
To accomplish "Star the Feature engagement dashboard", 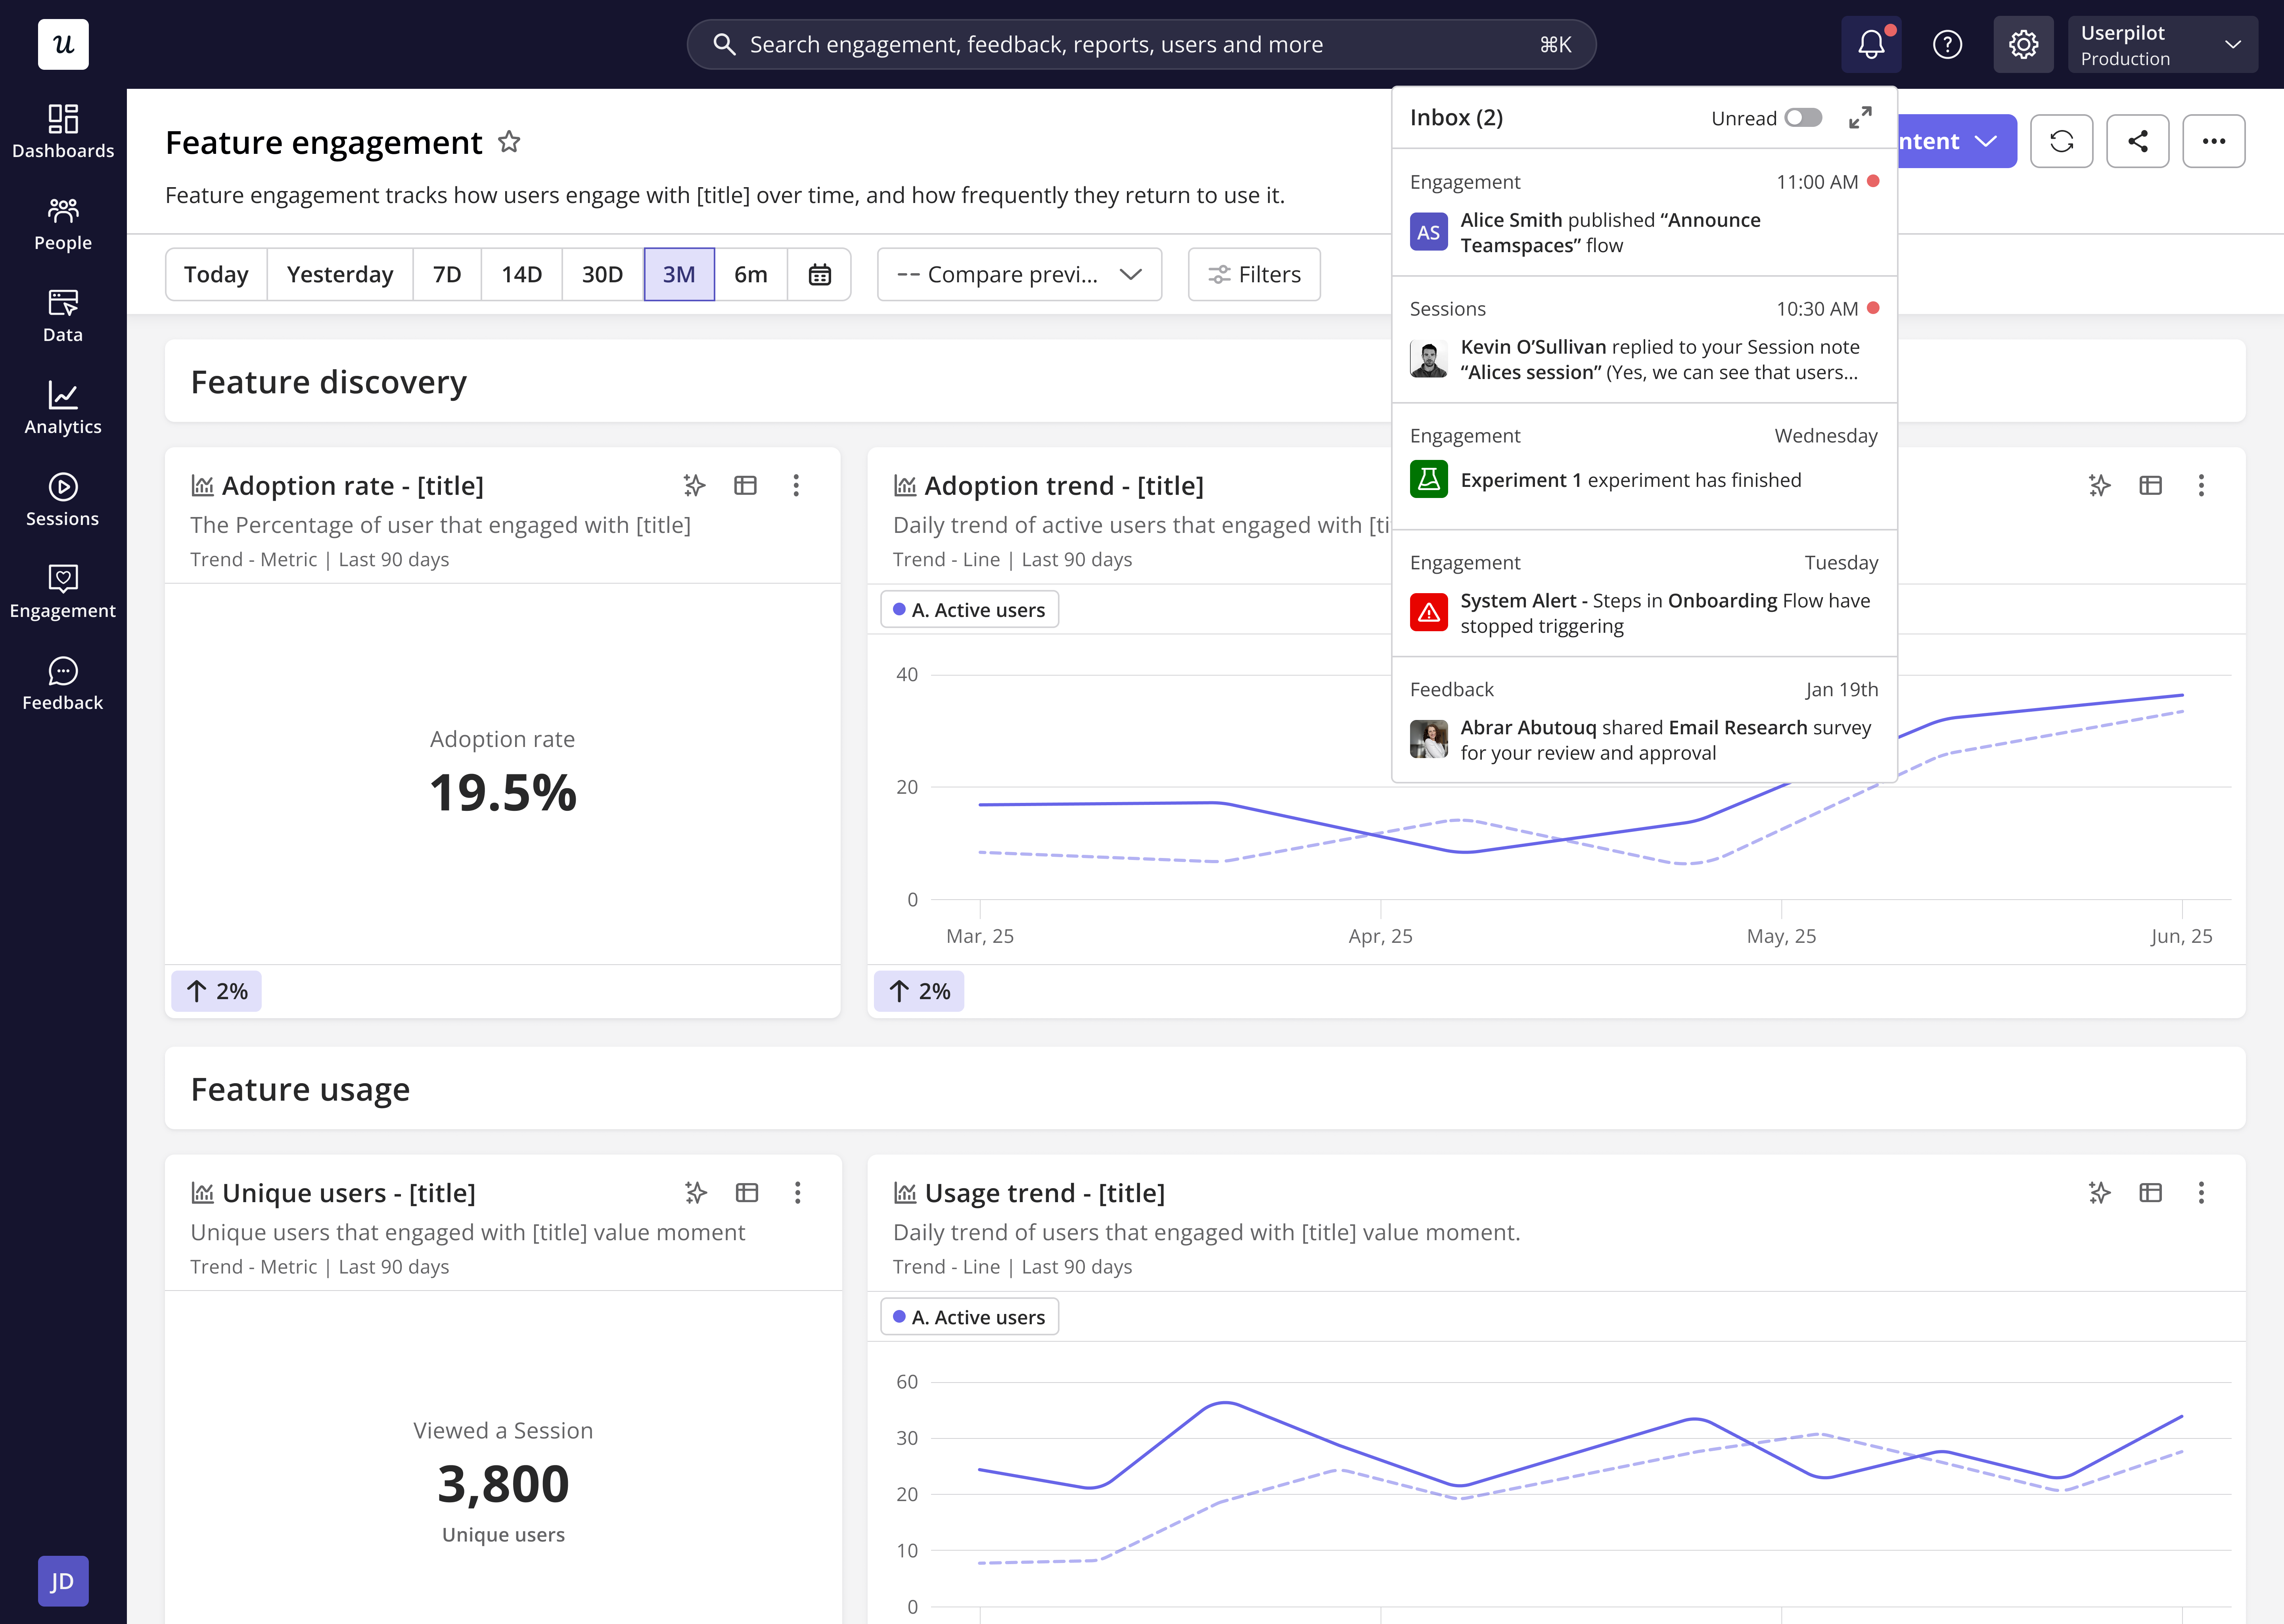I will pos(509,142).
